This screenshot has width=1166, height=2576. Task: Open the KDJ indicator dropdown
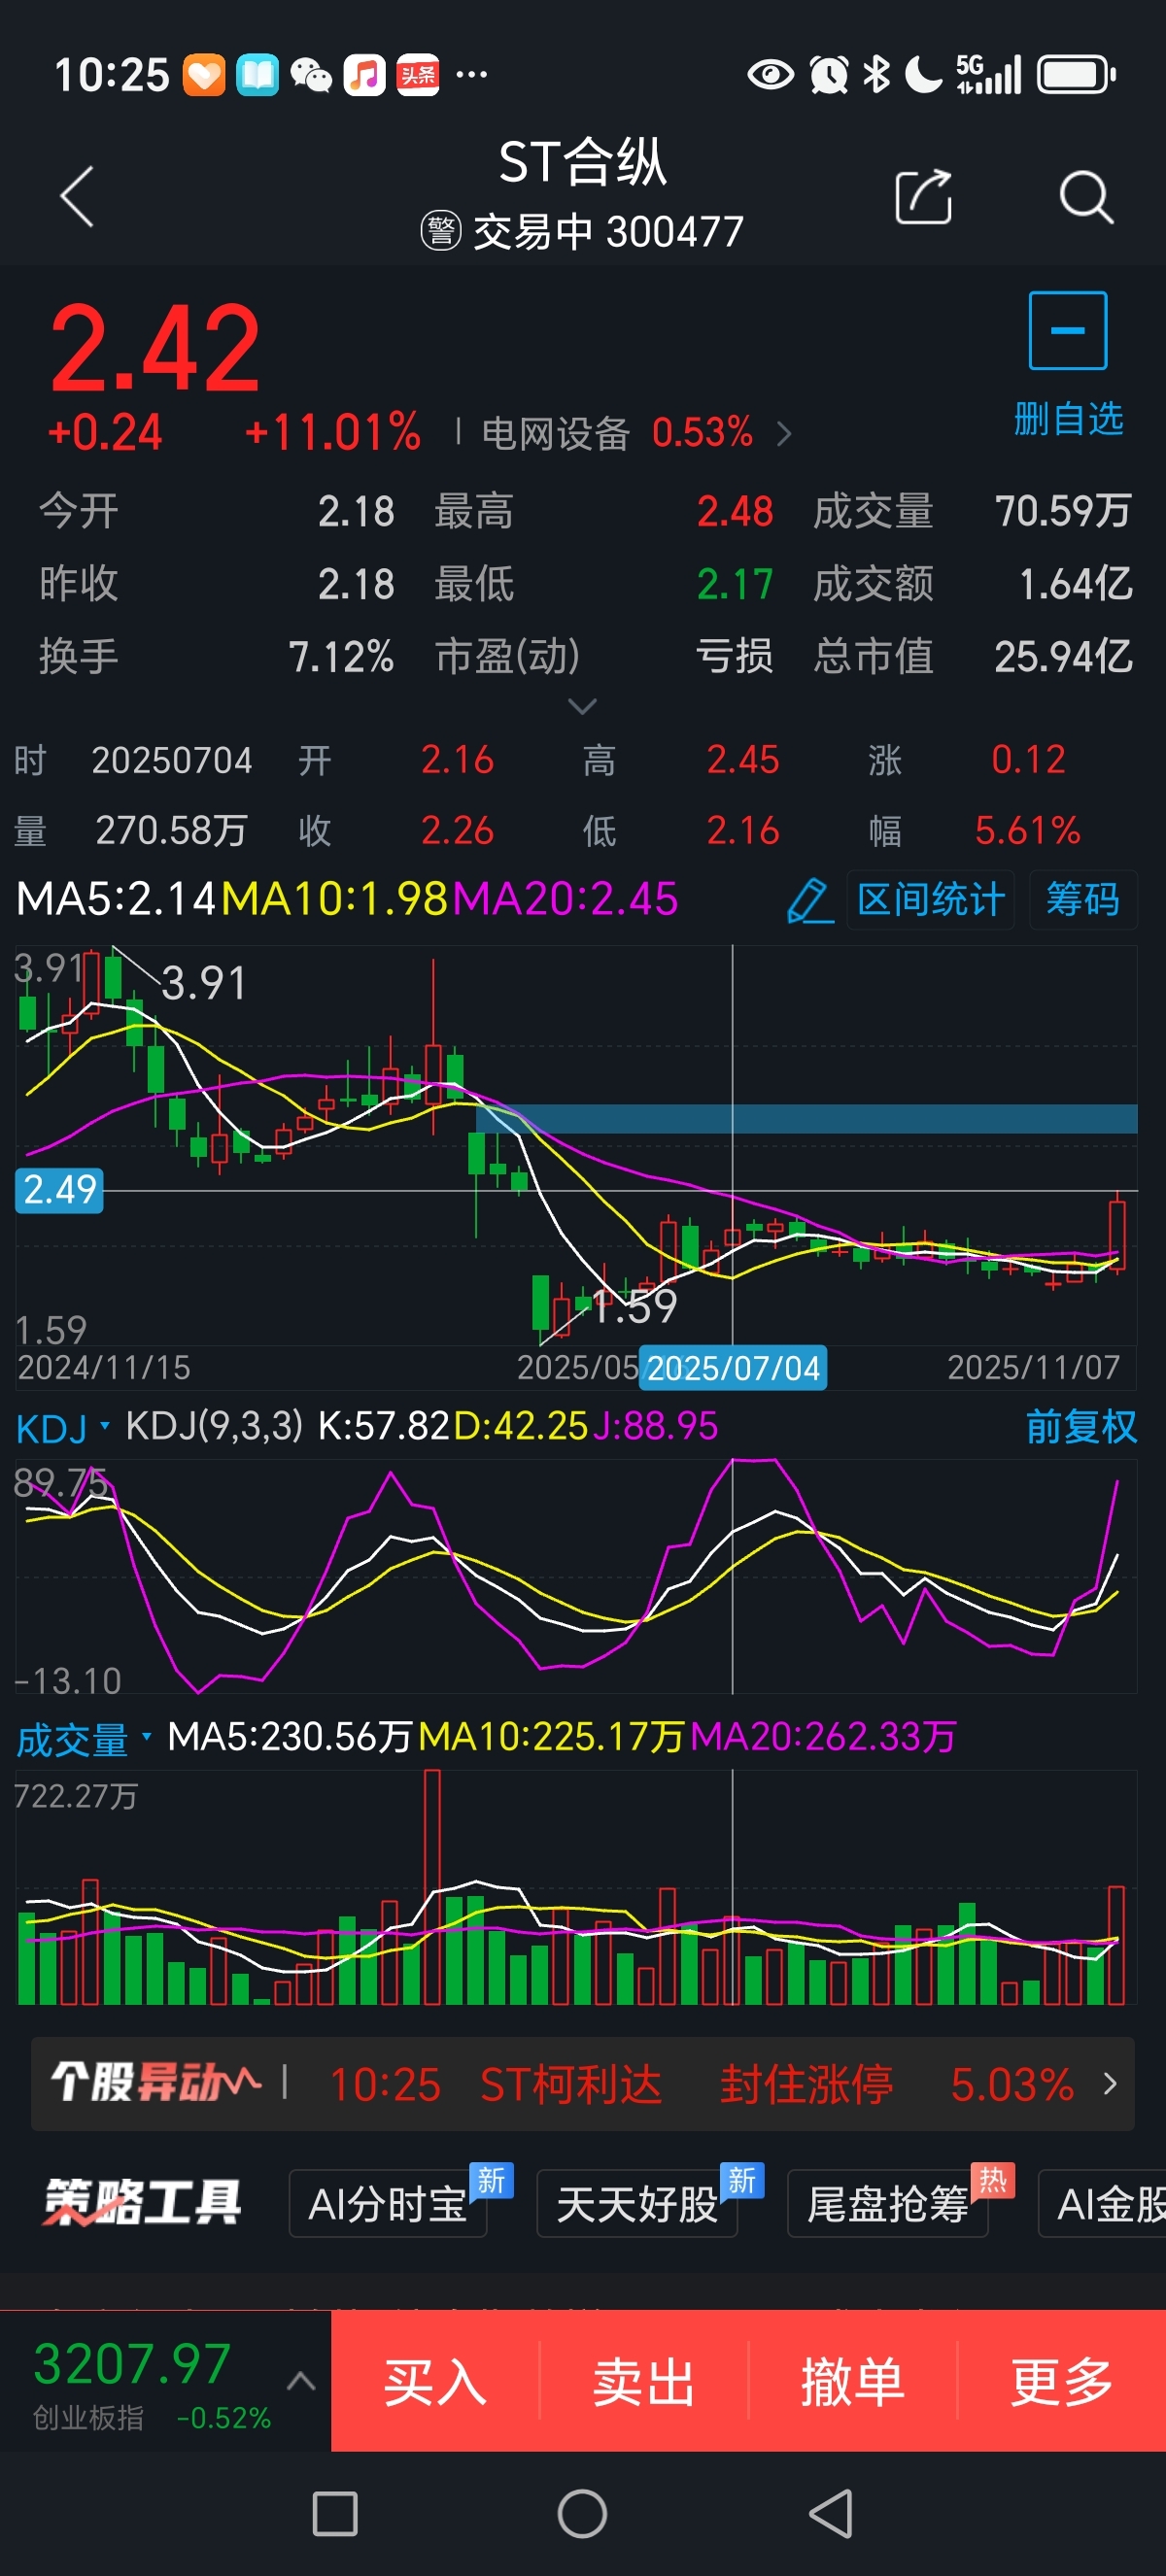coord(62,1428)
